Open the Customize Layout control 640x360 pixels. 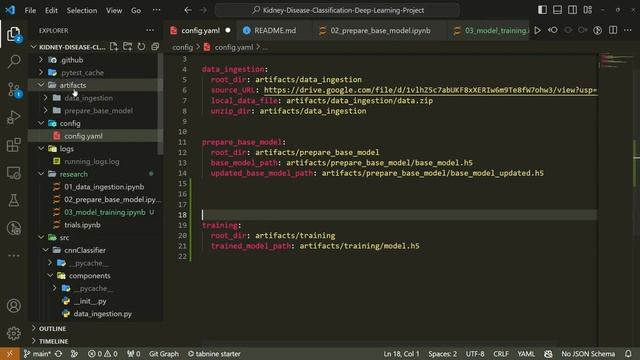[x=588, y=10]
